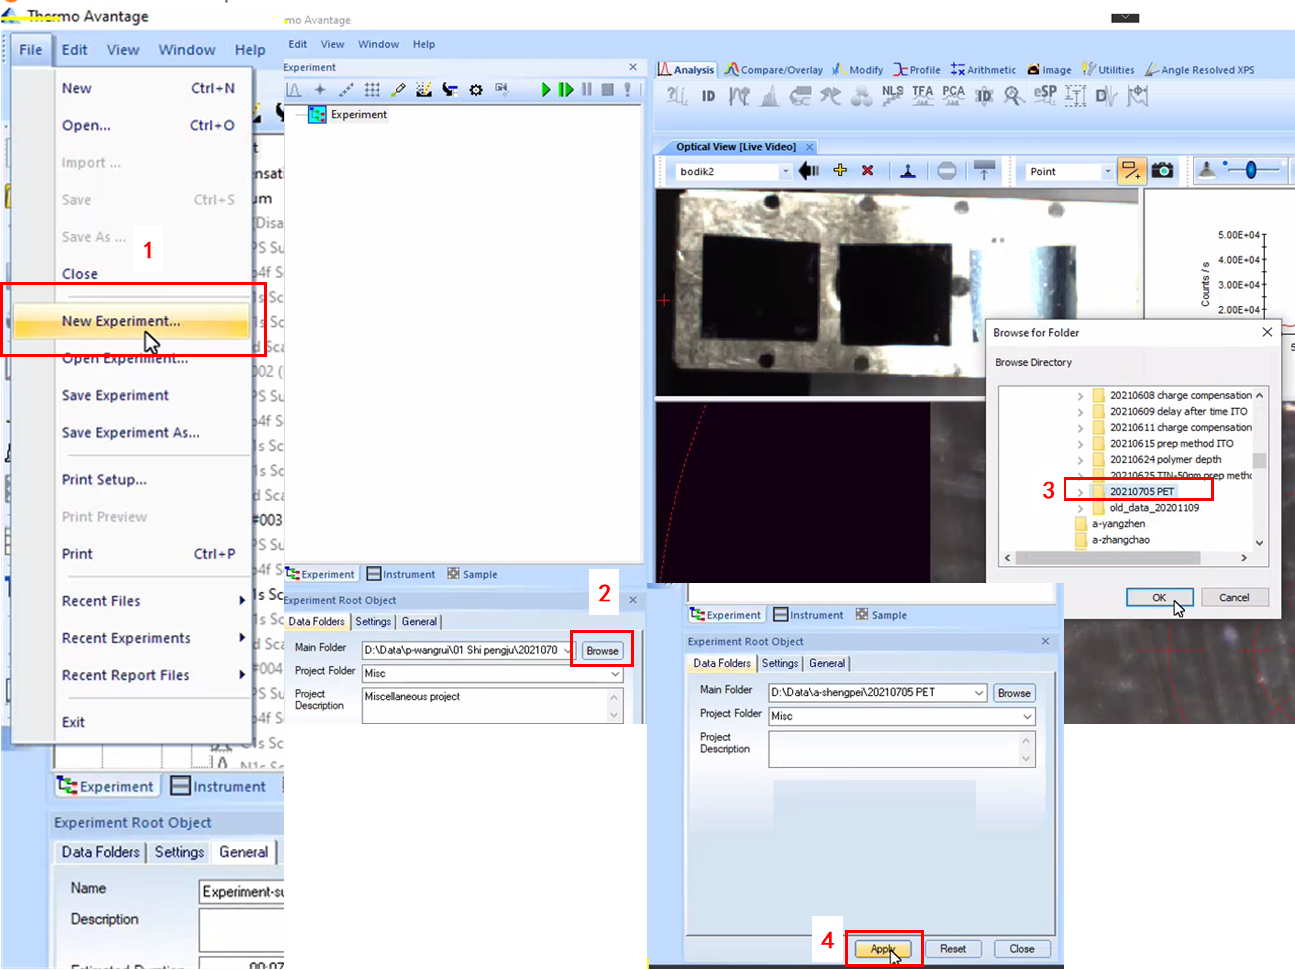
Task: Click the eSP tool icon in Analysis ribbon
Action: (1045, 95)
